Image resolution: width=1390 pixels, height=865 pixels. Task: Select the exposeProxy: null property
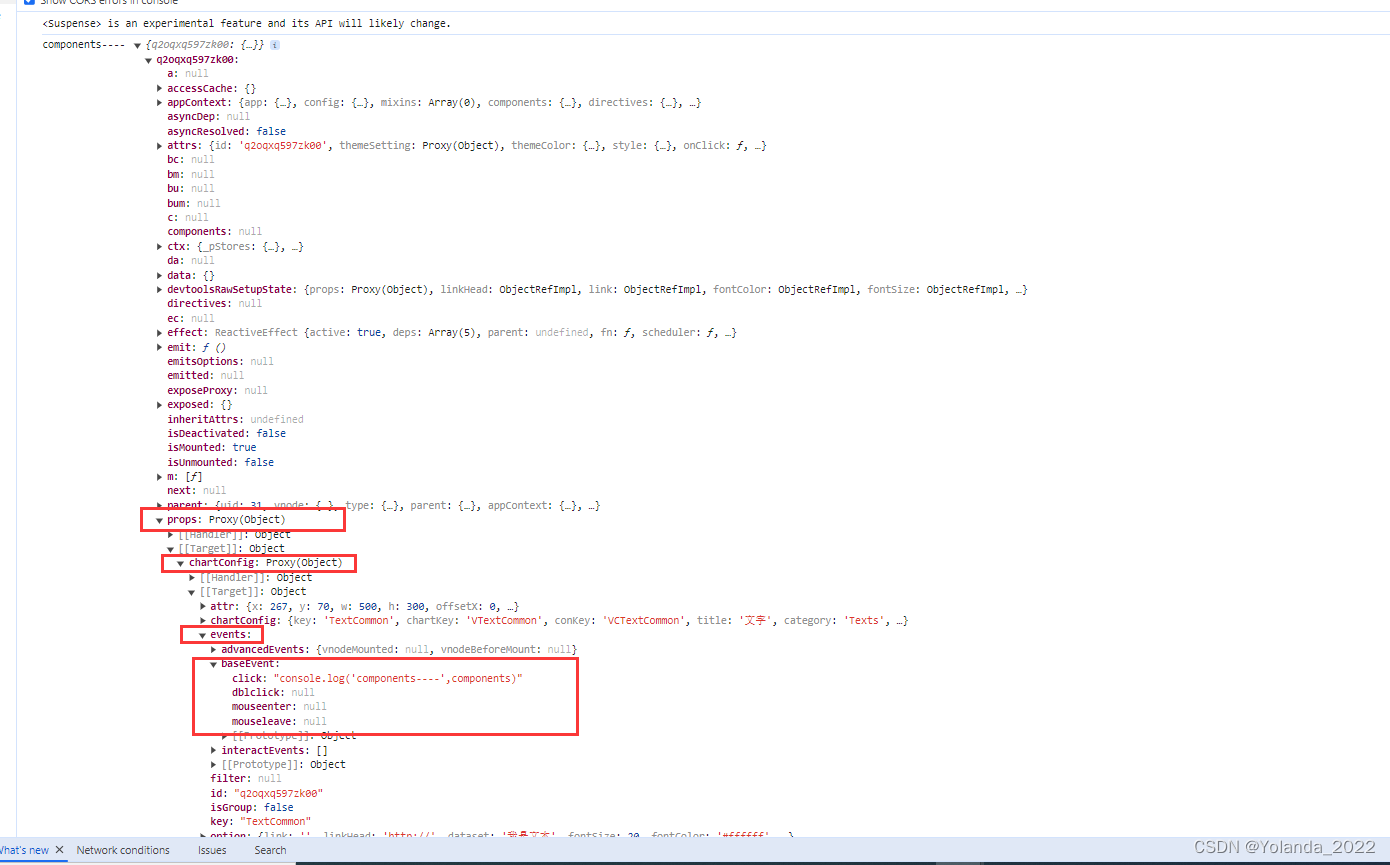218,391
